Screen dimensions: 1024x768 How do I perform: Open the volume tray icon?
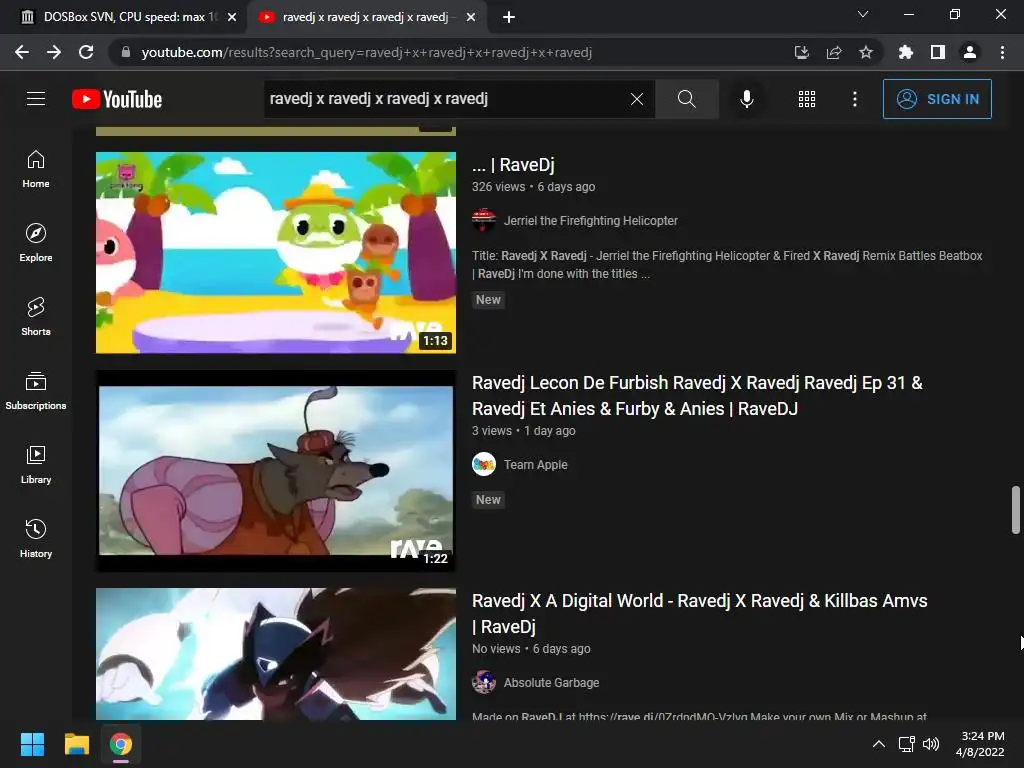point(931,744)
